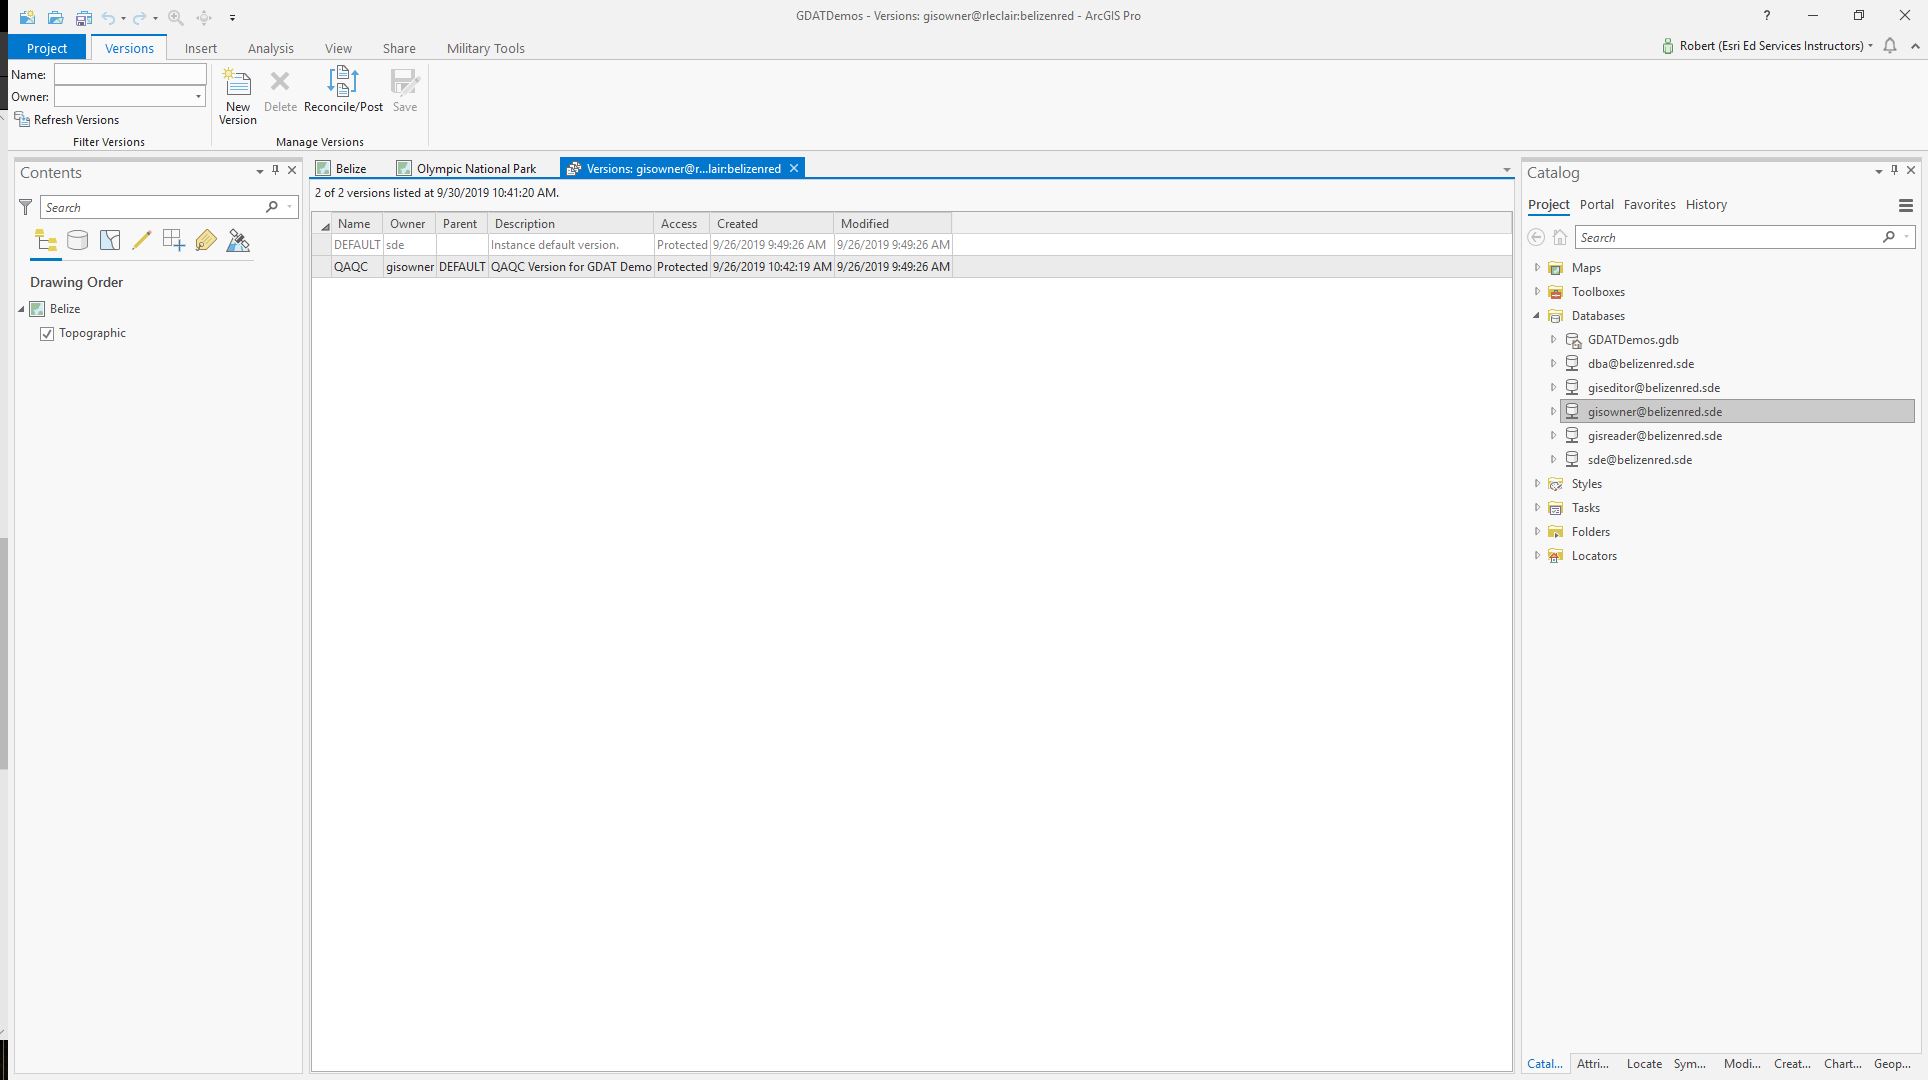Click the New Project icon in quick access toolbar

click(x=27, y=17)
